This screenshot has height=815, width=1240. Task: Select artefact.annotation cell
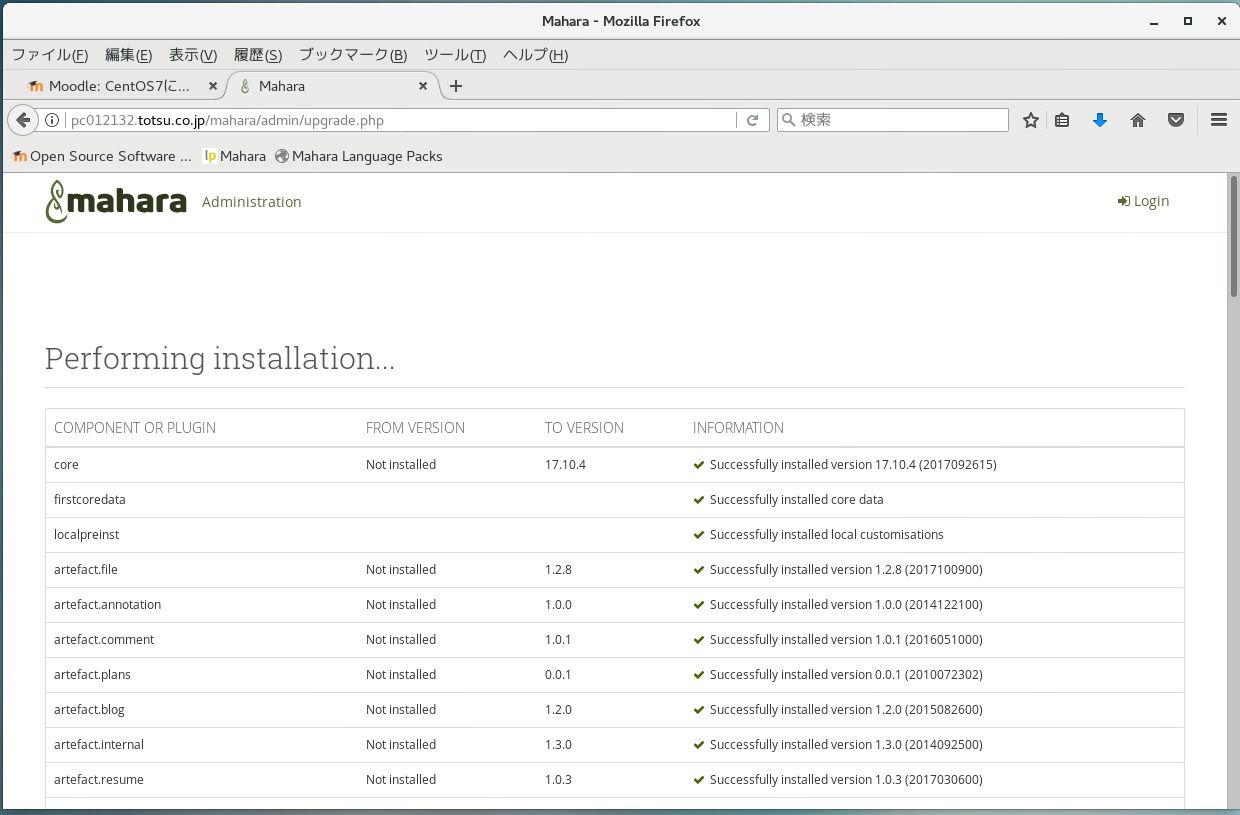pyautogui.click(x=107, y=605)
